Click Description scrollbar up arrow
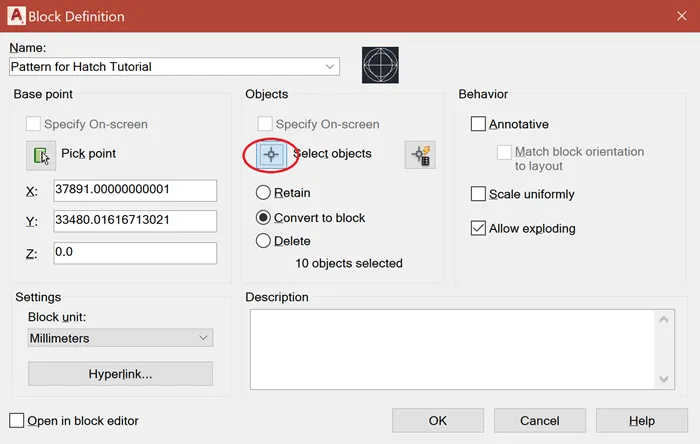 (x=664, y=319)
